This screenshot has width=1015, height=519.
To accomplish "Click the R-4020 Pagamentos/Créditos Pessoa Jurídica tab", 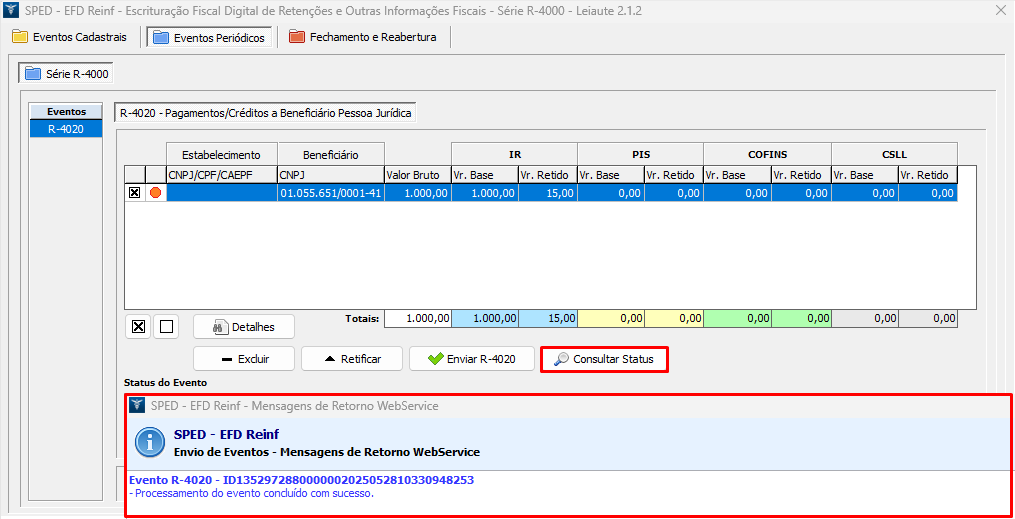I will pyautogui.click(x=265, y=113).
